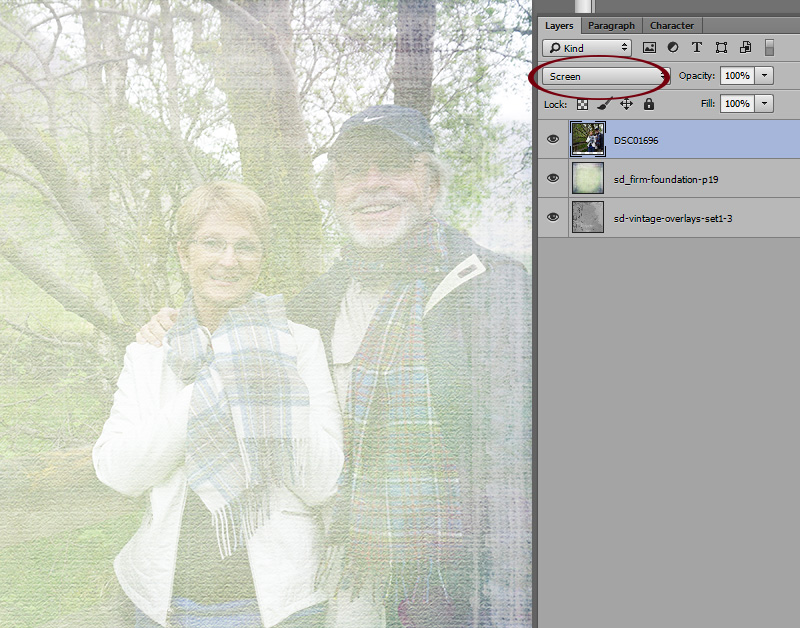Lock image pixels brush icon

pyautogui.click(x=604, y=104)
